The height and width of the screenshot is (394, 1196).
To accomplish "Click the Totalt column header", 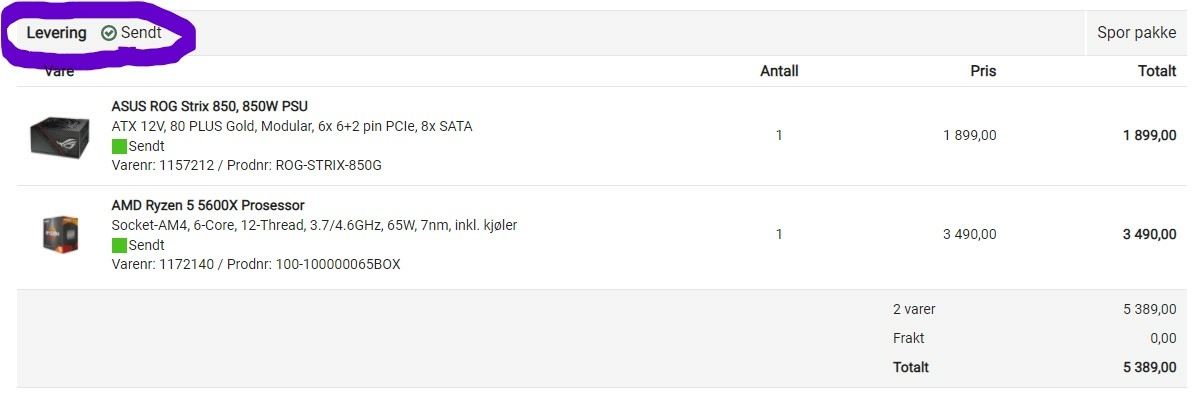I will pos(1157,71).
